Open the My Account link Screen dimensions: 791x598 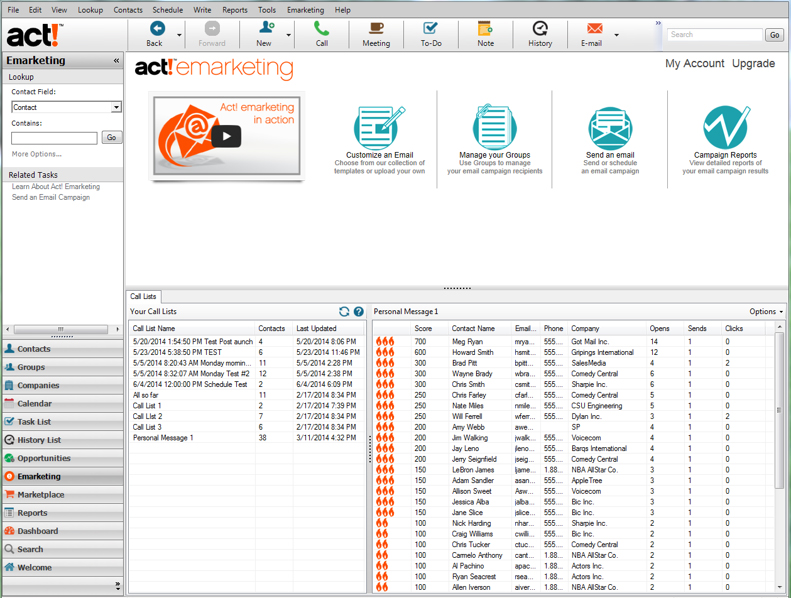coord(694,64)
